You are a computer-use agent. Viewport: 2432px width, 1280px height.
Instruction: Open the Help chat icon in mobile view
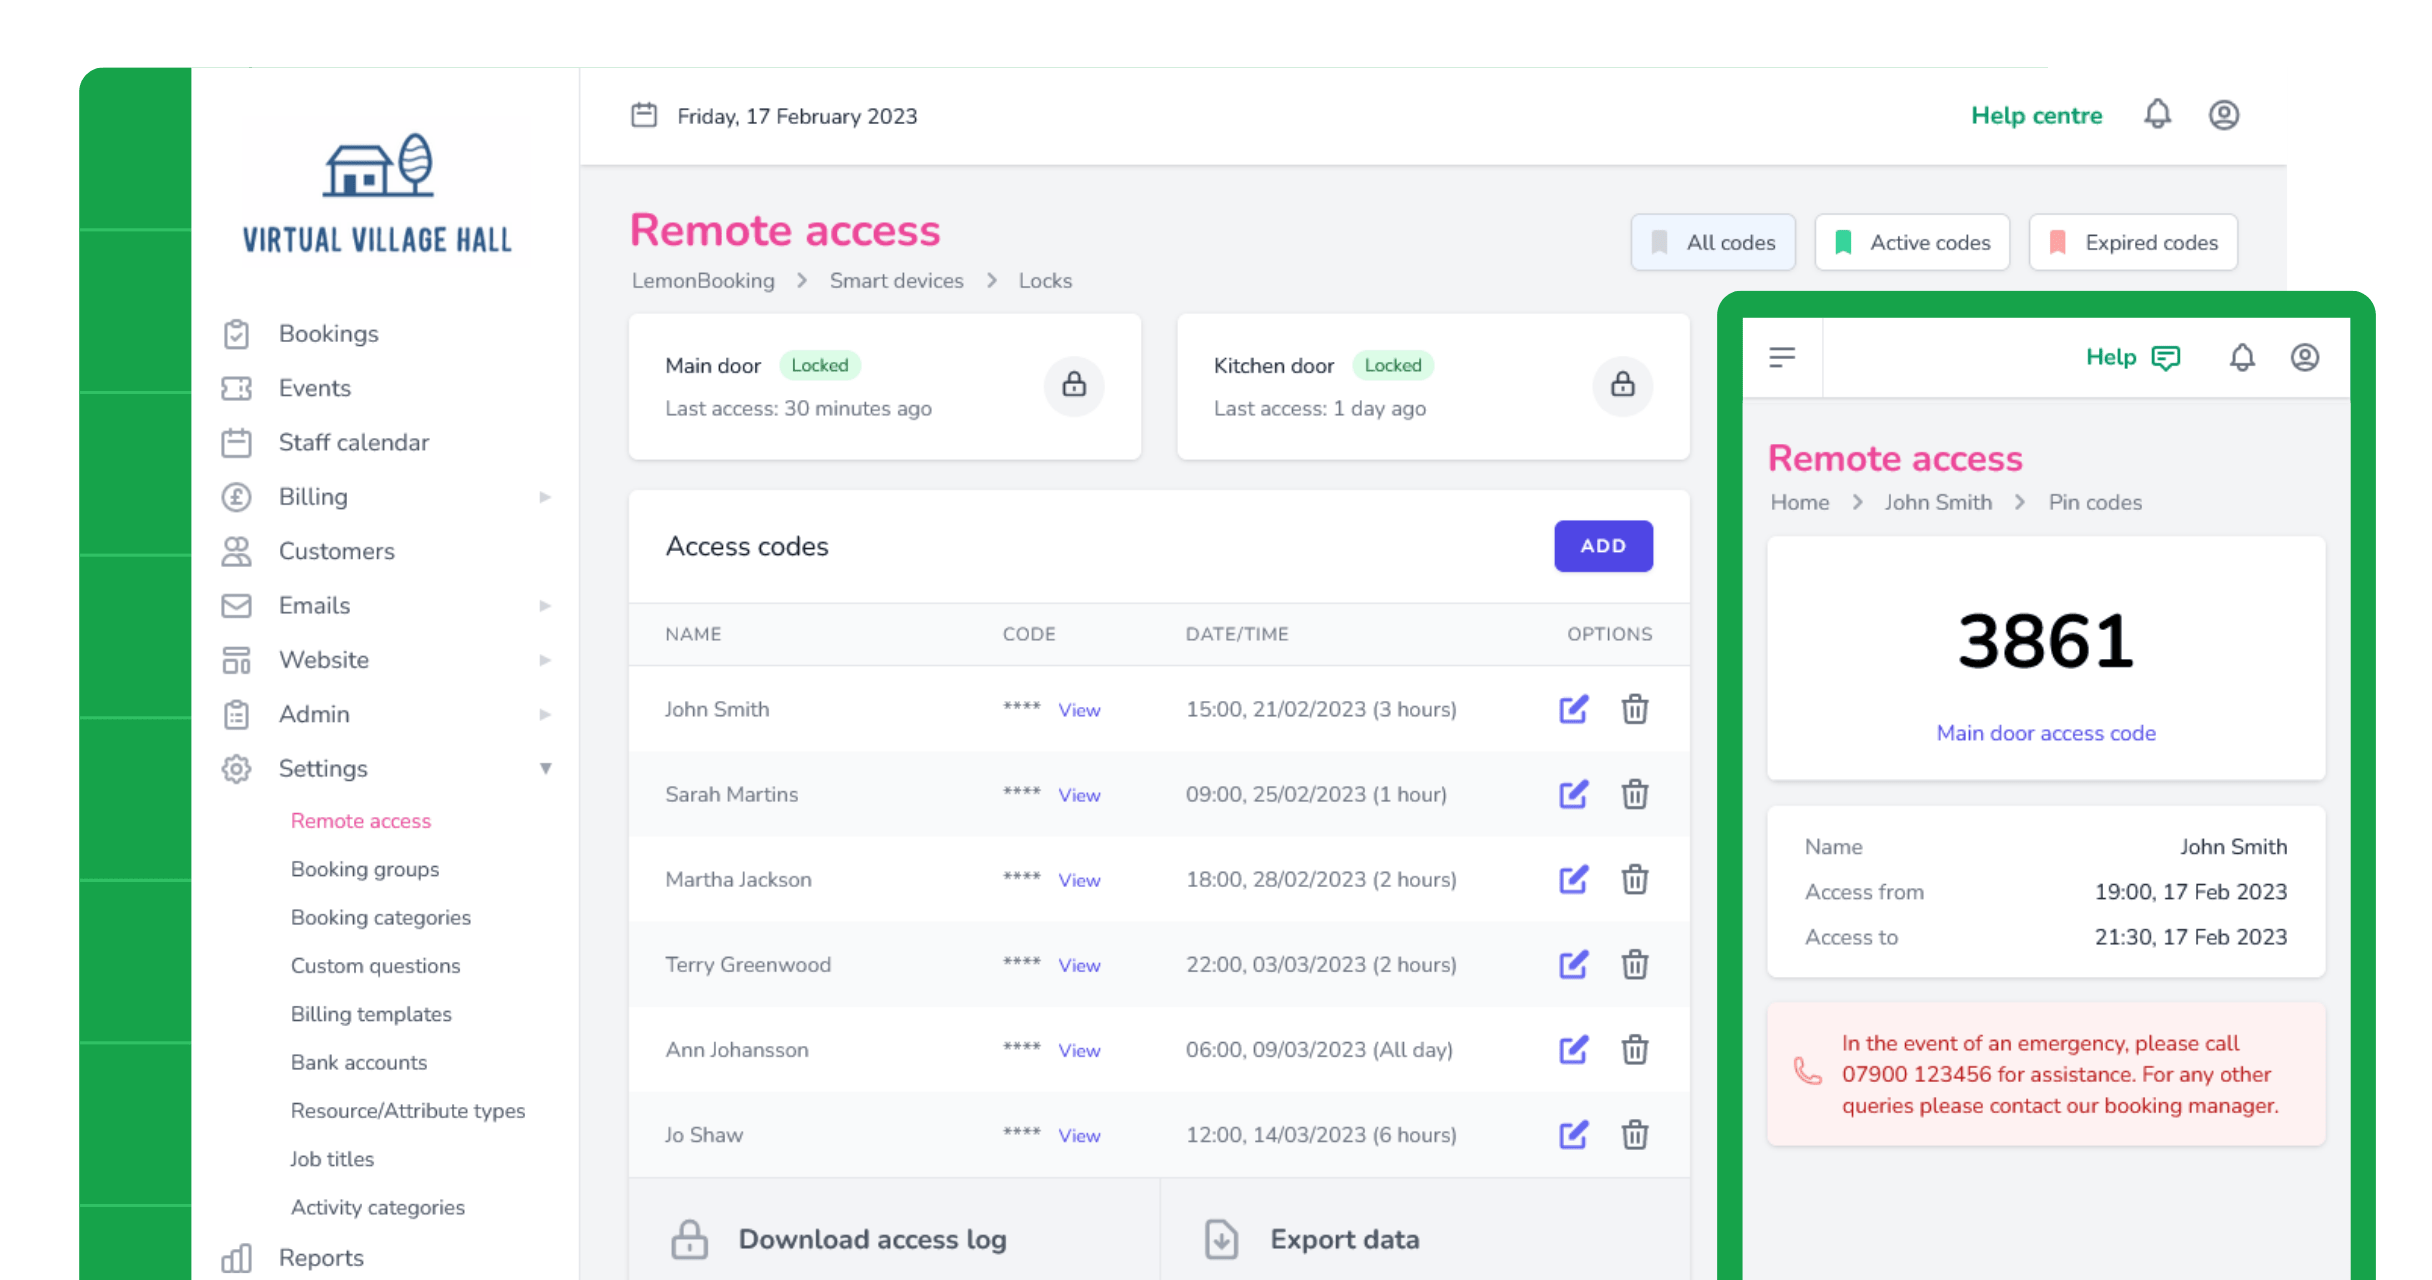point(2166,357)
